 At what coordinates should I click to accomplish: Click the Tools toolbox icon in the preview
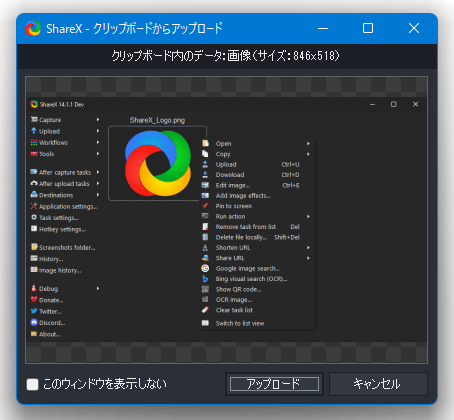(34, 154)
